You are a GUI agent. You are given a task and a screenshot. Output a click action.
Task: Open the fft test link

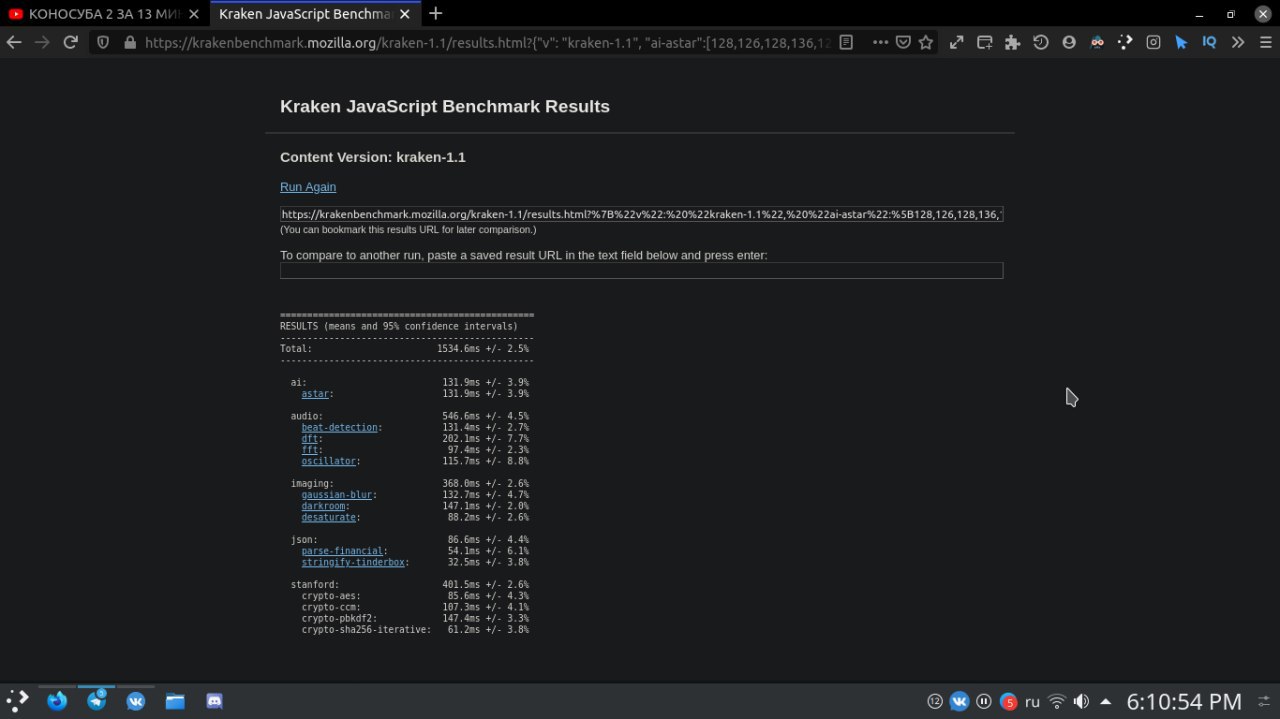tap(310, 450)
